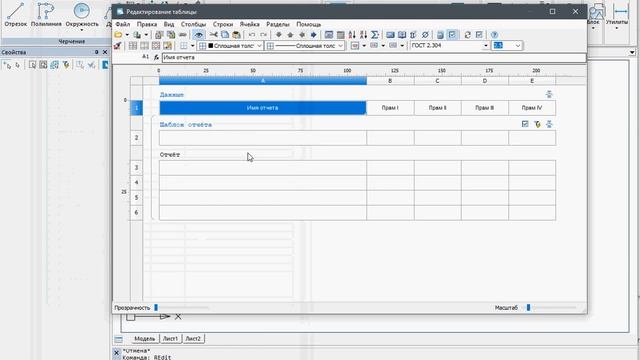Open the Правка menu
This screenshot has height=360, width=640.
click(x=147, y=24)
